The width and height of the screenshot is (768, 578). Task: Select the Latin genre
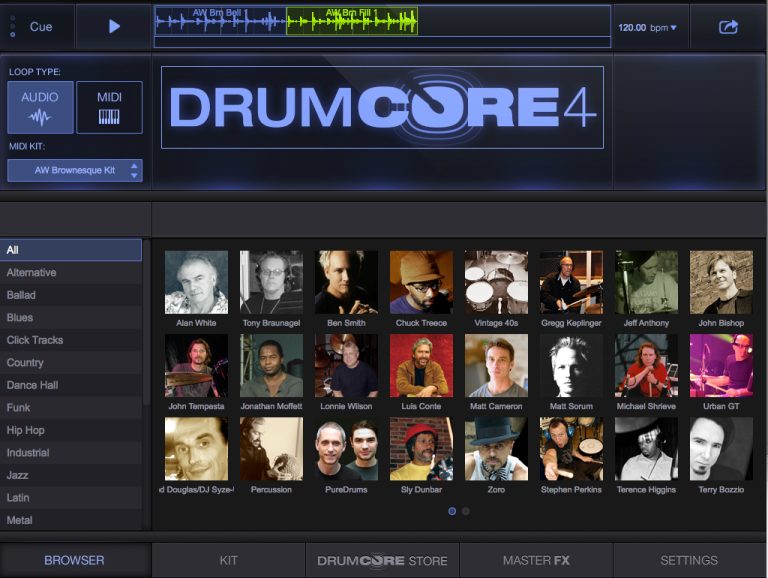[71, 498]
